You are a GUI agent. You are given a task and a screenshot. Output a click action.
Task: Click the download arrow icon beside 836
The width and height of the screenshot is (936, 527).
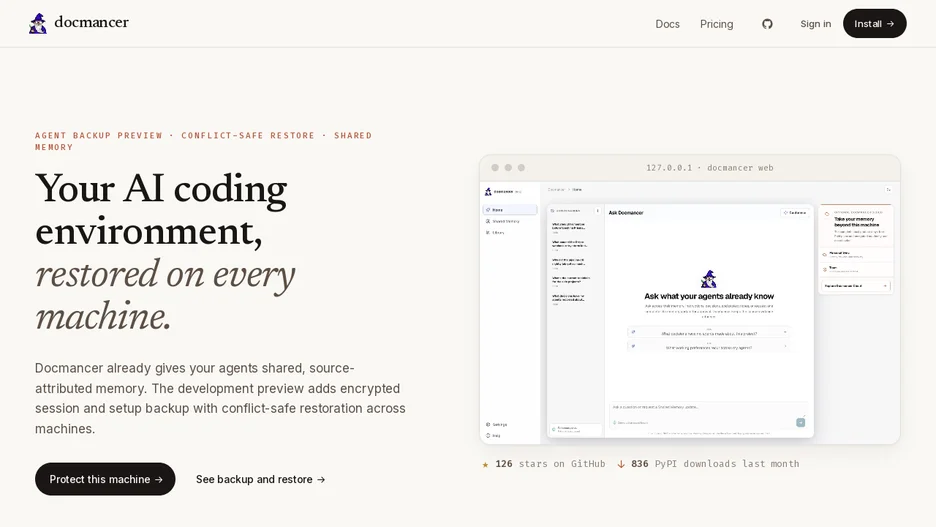(621, 464)
